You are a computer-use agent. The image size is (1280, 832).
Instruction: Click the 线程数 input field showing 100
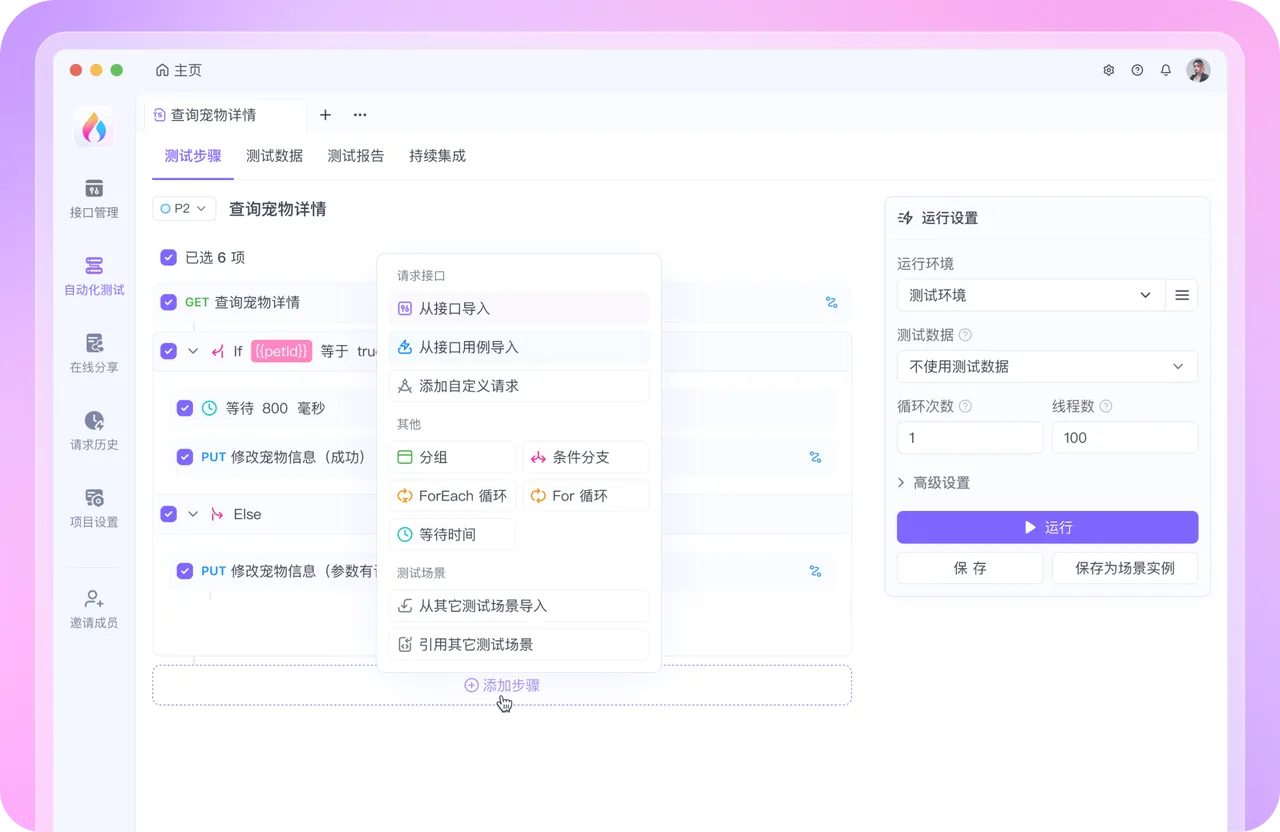(1124, 437)
